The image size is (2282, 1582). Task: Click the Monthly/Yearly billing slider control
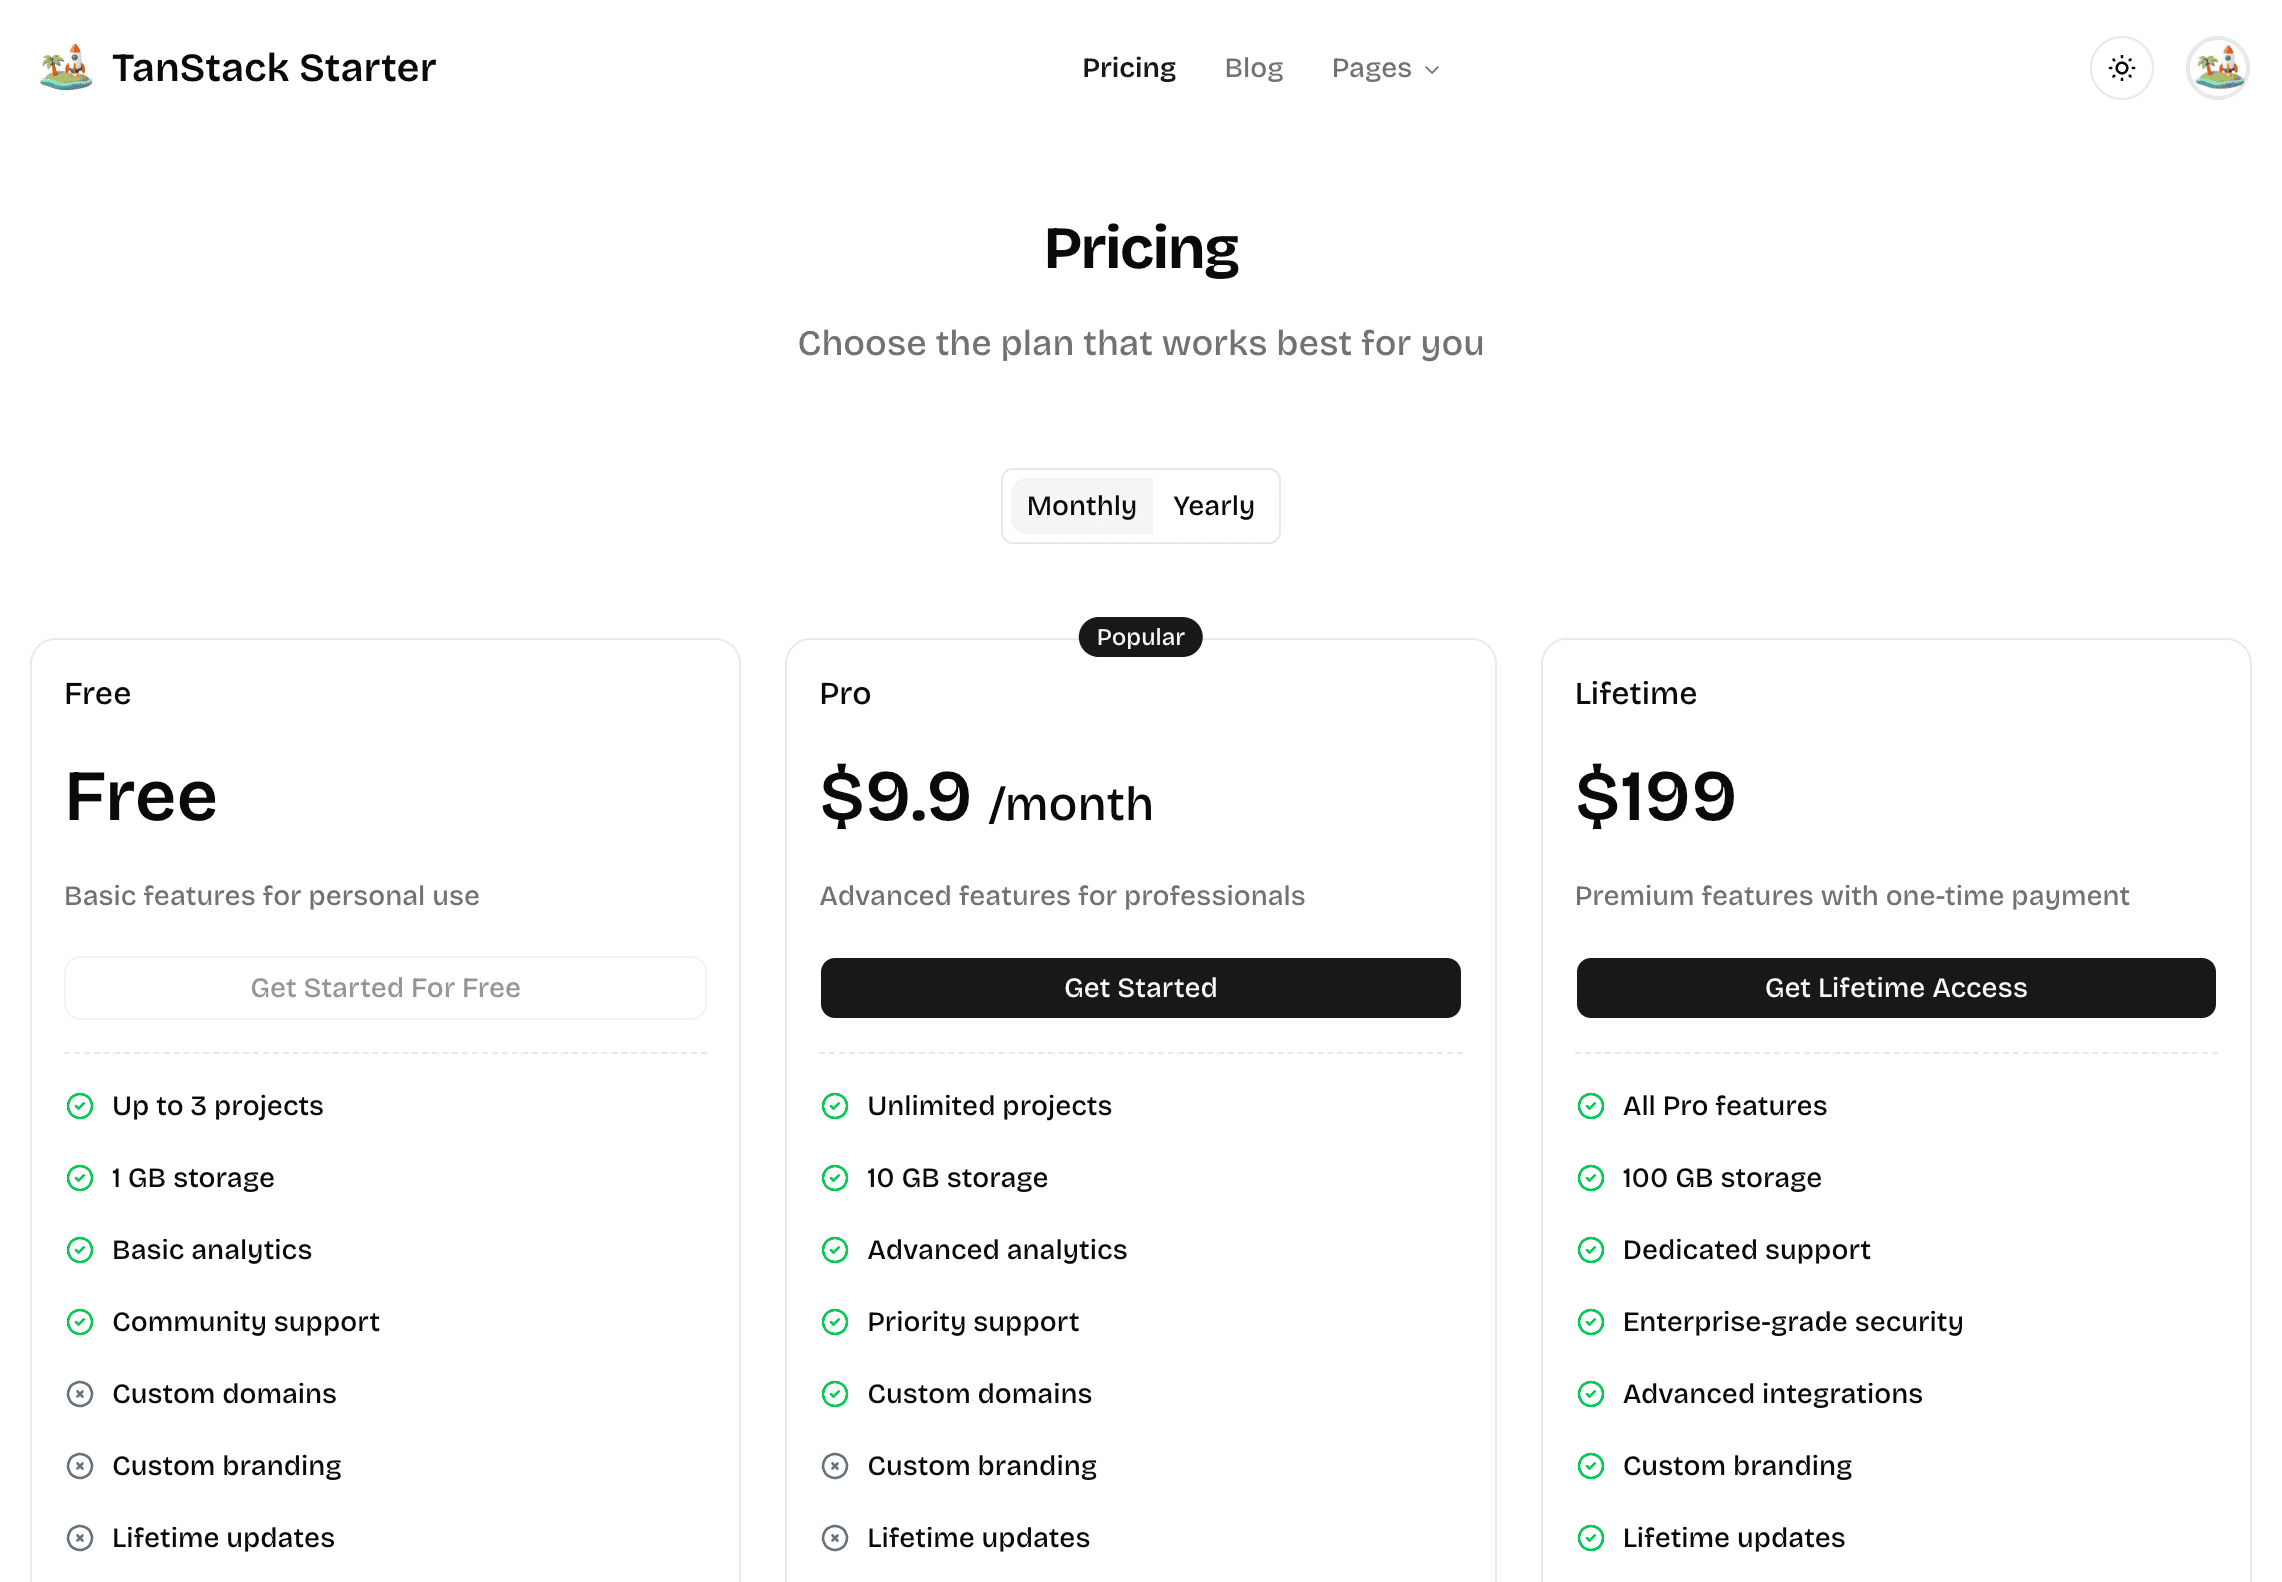[x=1140, y=506]
